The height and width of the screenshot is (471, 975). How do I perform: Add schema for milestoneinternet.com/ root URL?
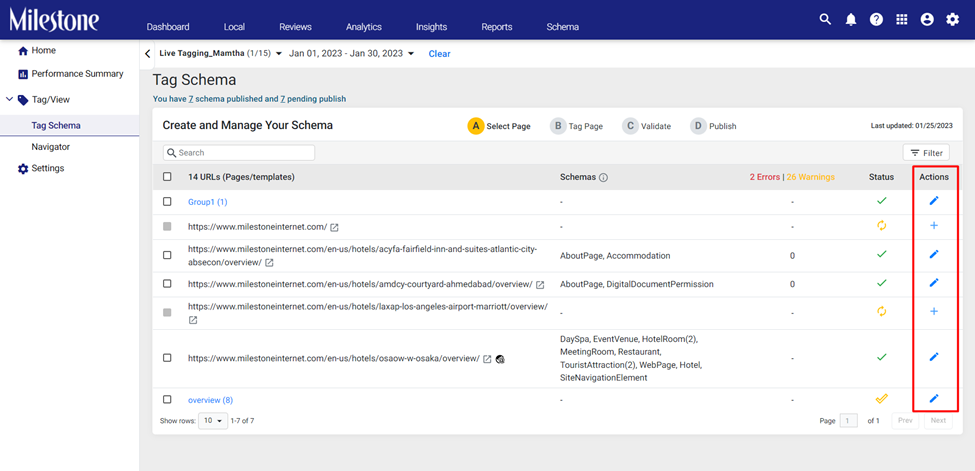[933, 226]
